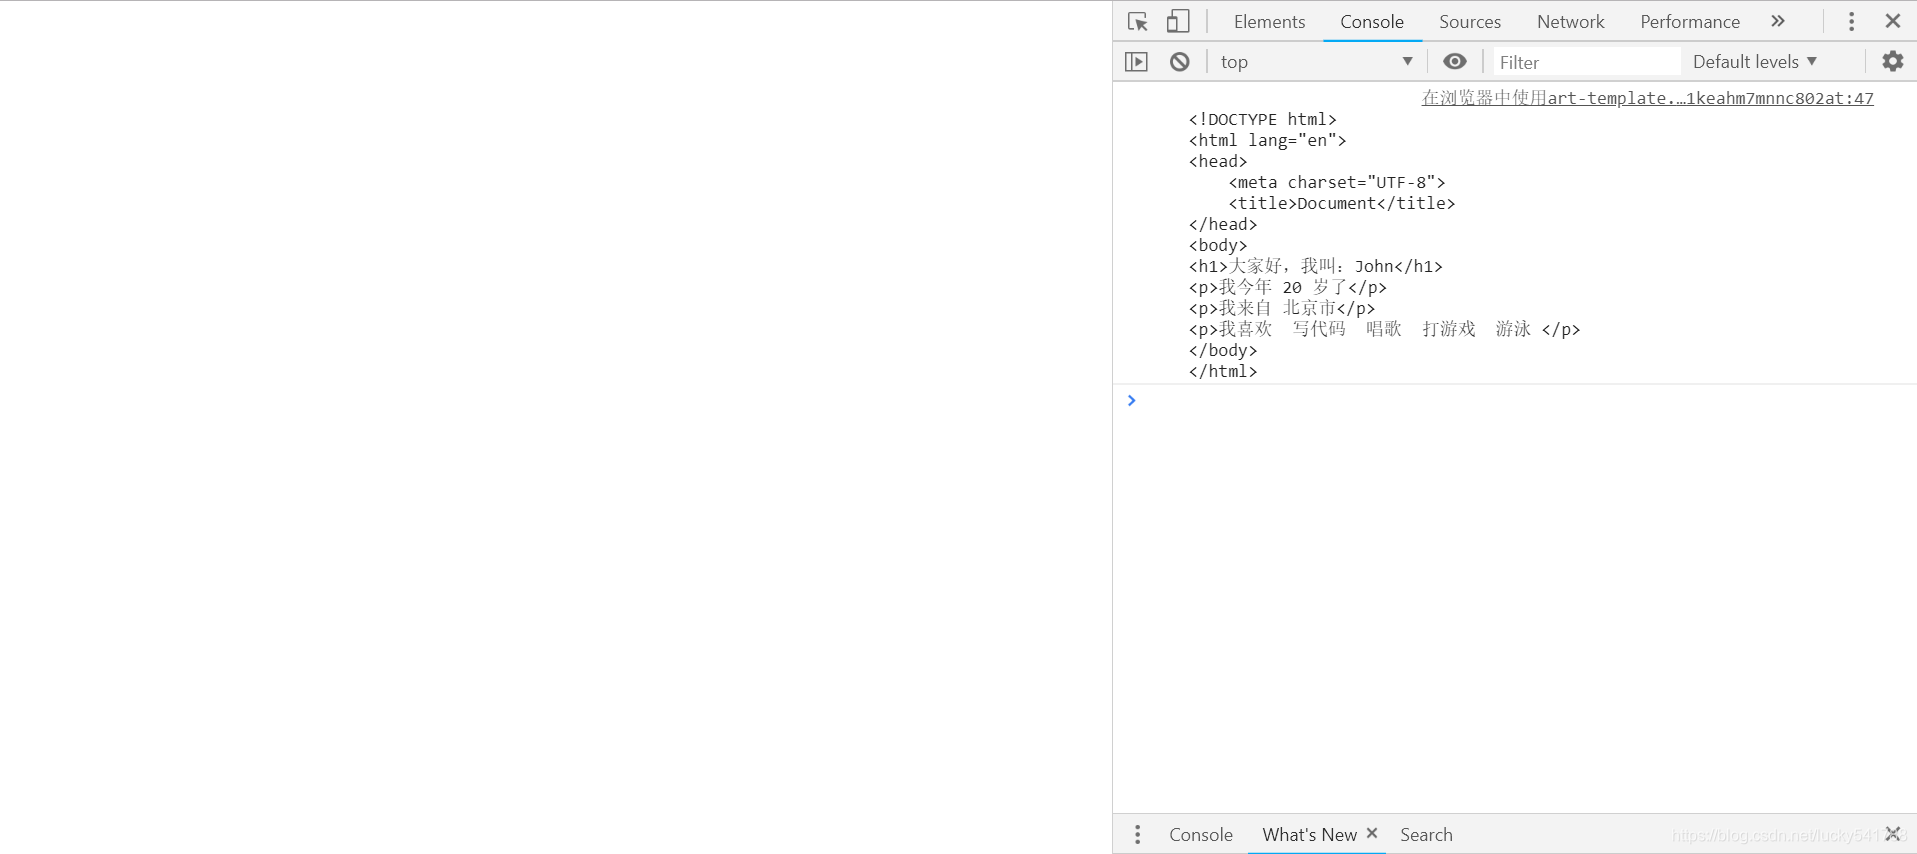This screenshot has height=854, width=1917.
Task: Click the hobbies line starting 我喜欢
Action: click(1384, 329)
